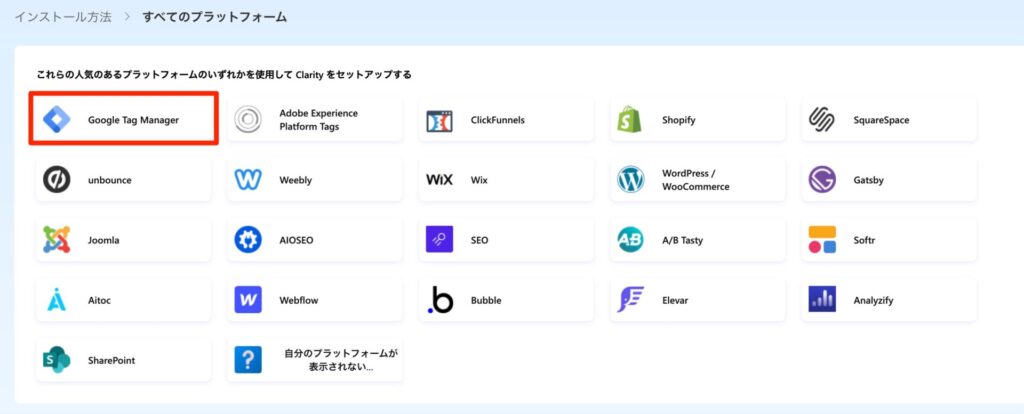Click the Bubble .b logo icon
Image resolution: width=1024 pixels, height=414 pixels.
(440, 300)
